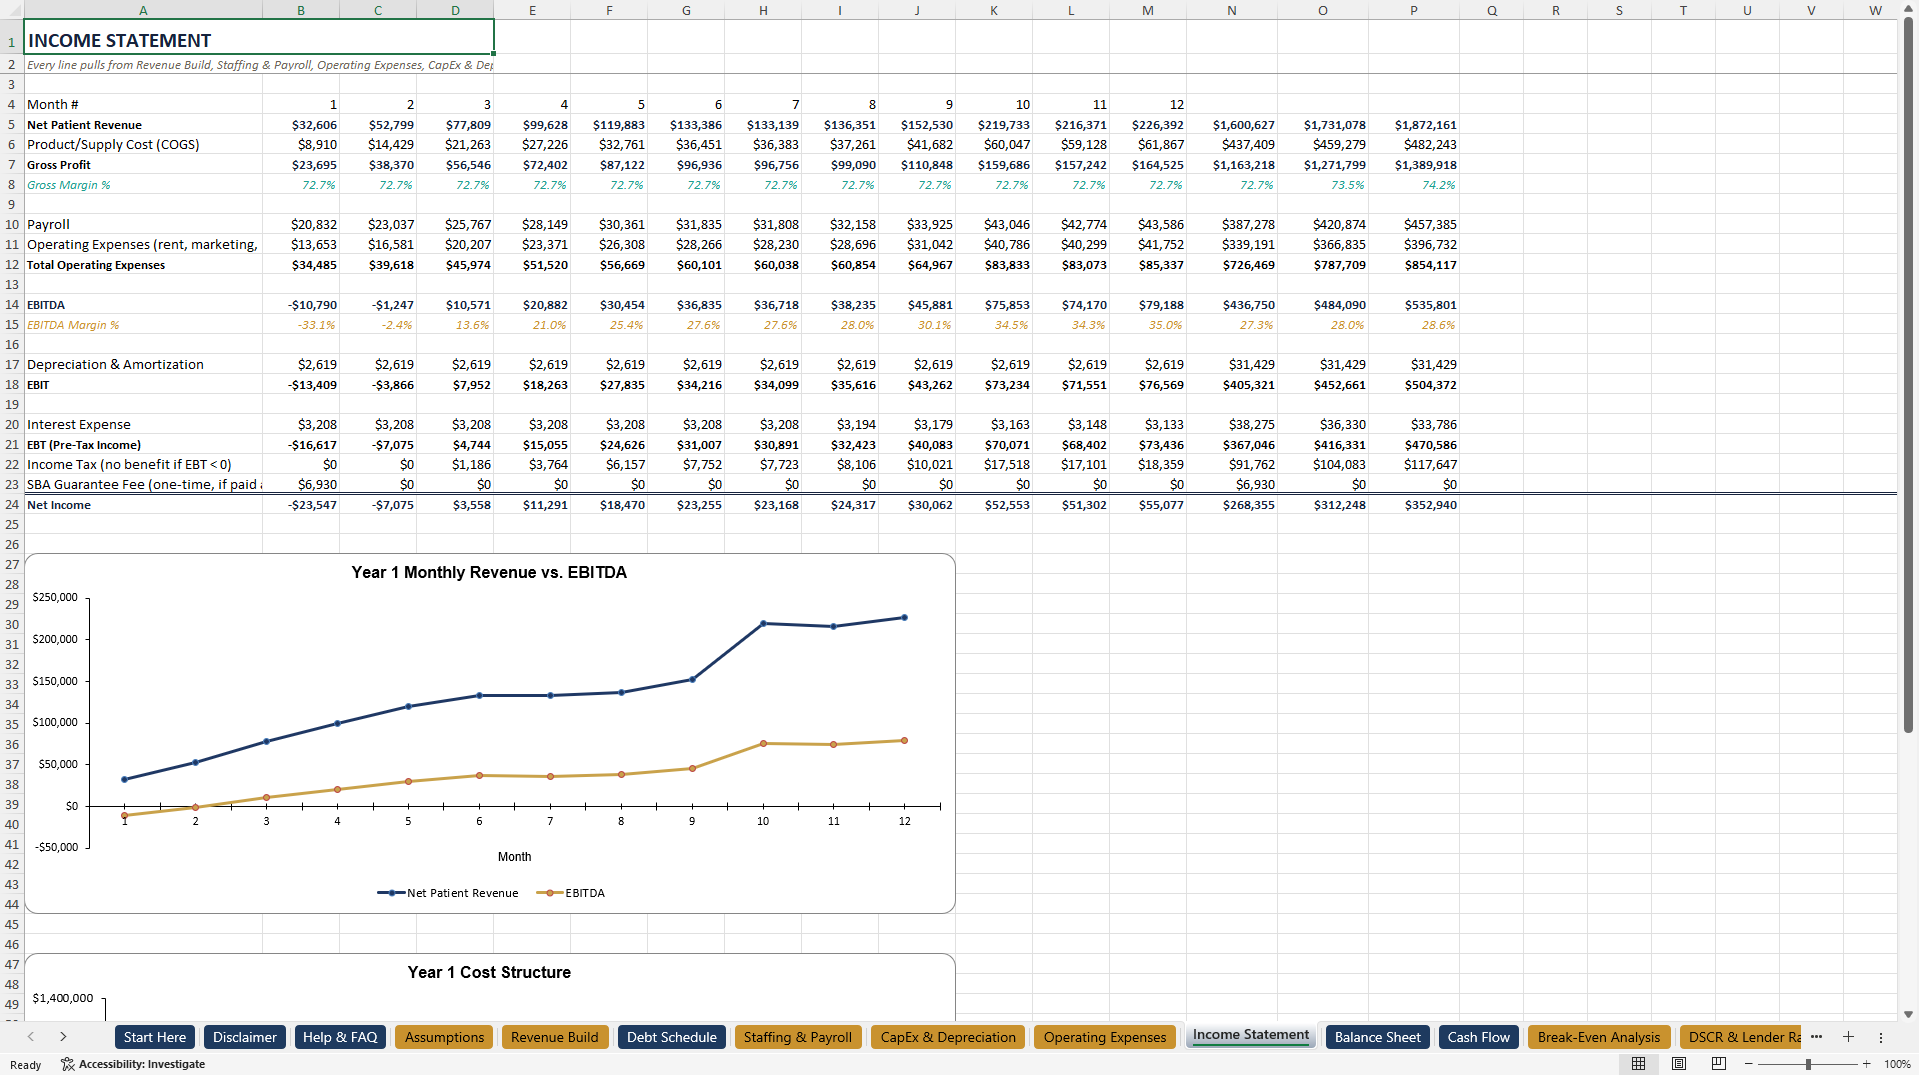
Task: Open Break-Even Analysis sheet tab
Action: tap(1598, 1037)
